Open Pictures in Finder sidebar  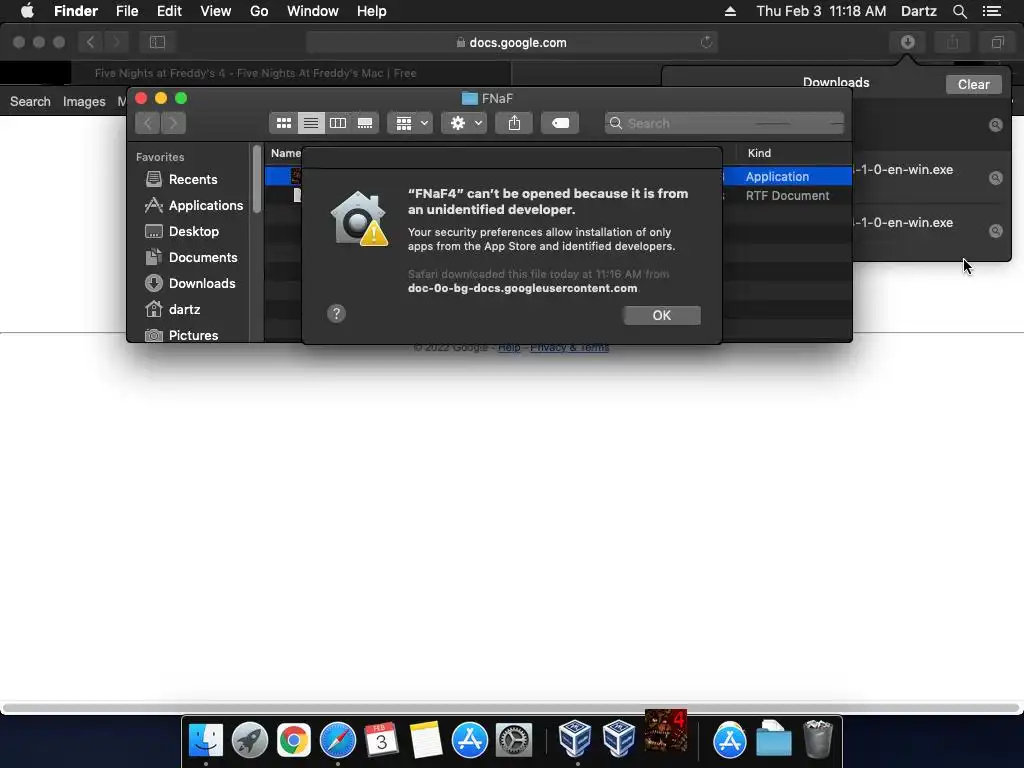(x=182, y=335)
